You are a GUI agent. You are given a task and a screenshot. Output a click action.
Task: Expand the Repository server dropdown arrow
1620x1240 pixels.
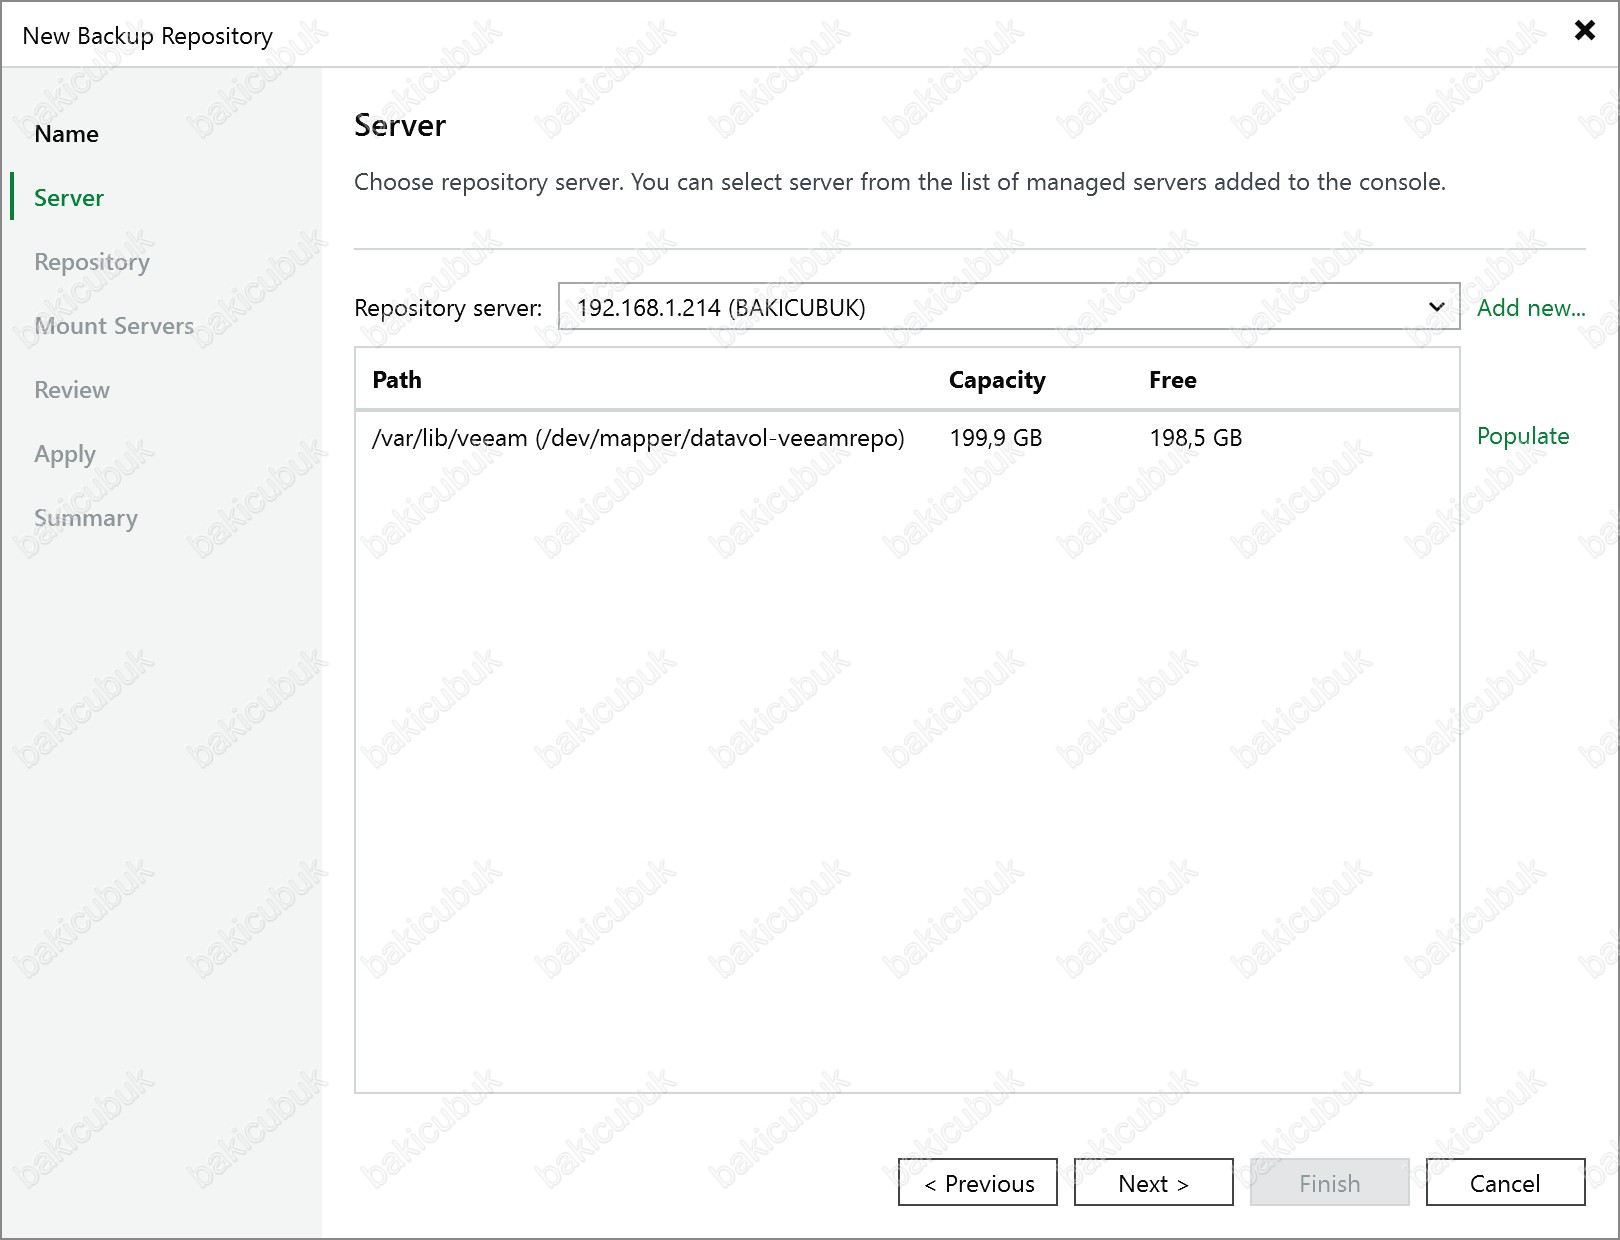pos(1436,307)
